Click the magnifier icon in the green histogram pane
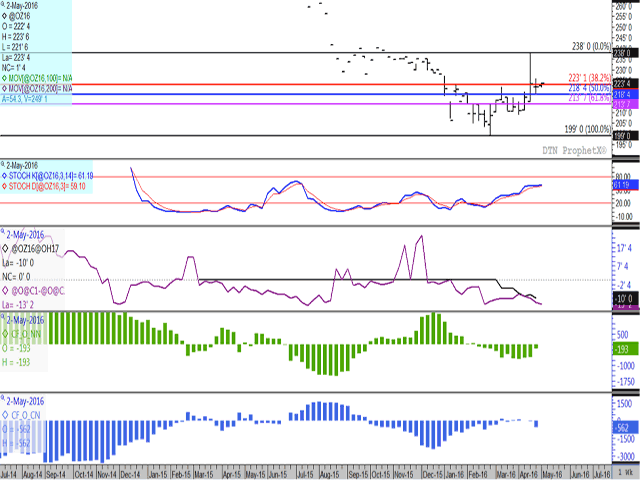640x480 pixels. tap(4, 317)
